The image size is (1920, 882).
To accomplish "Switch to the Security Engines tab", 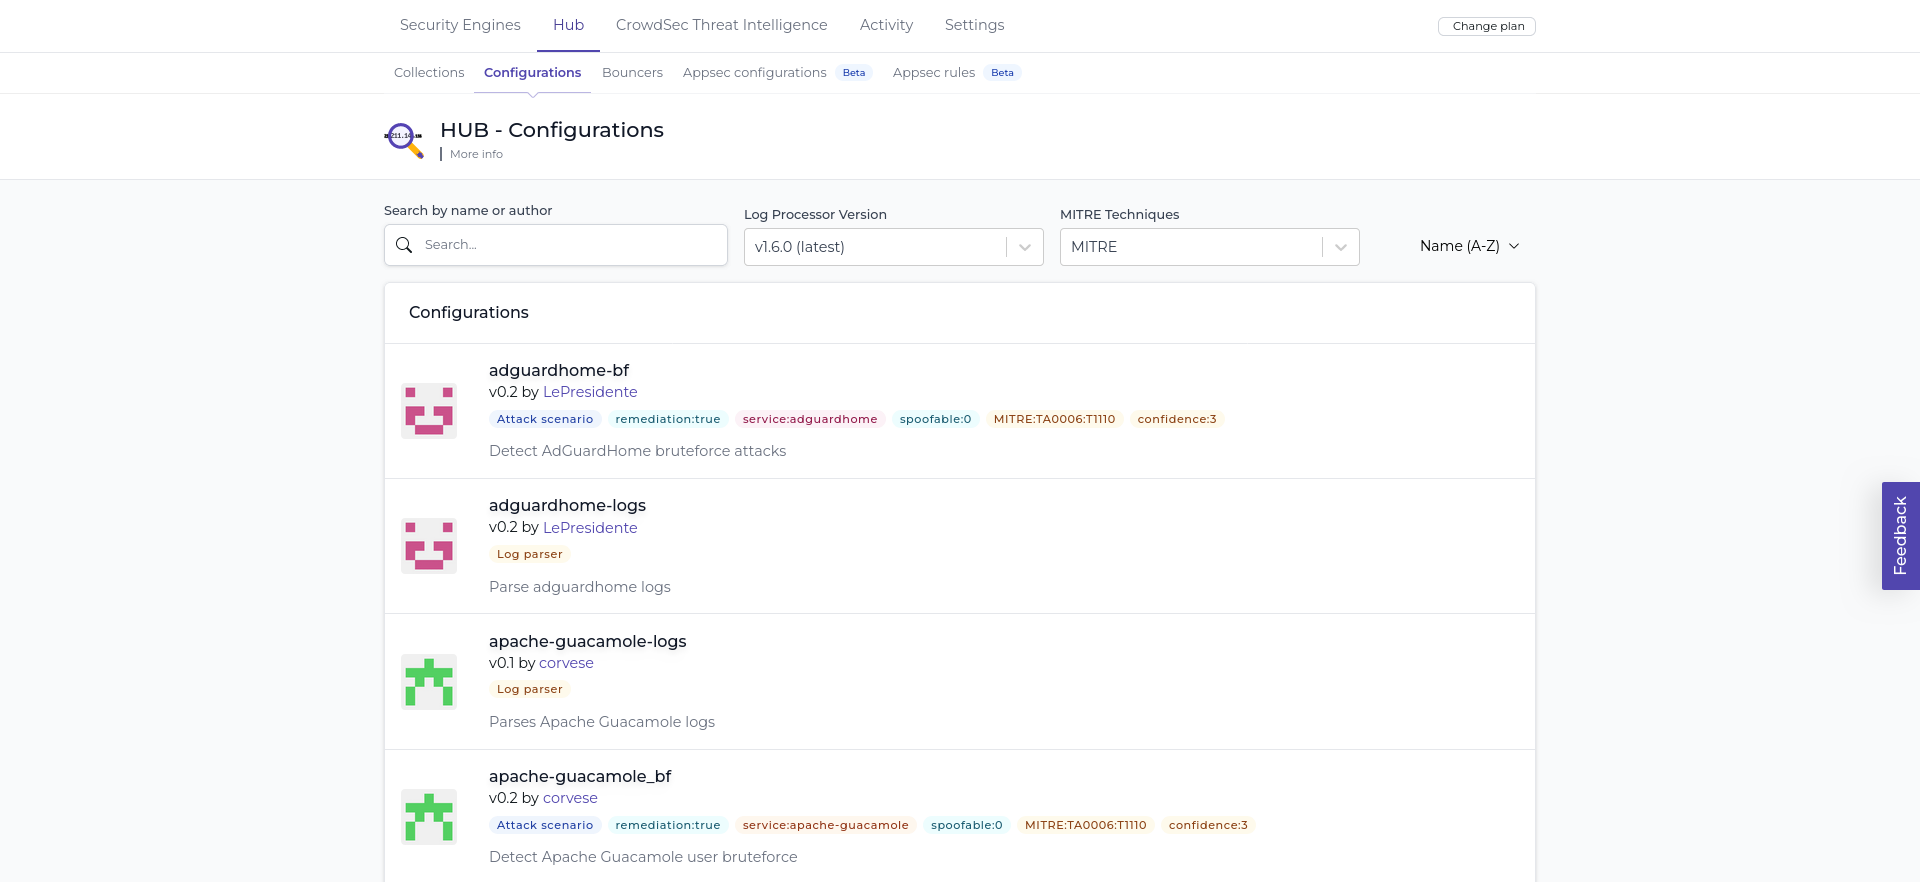I will coord(460,25).
